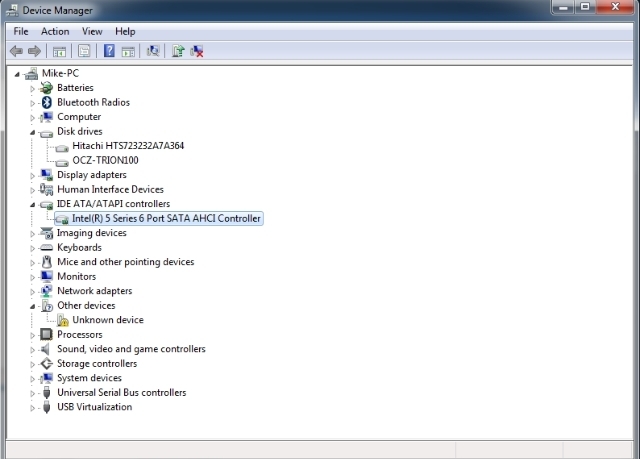
Task: Click the Uninstall icon with red X
Action: pyautogui.click(x=198, y=51)
